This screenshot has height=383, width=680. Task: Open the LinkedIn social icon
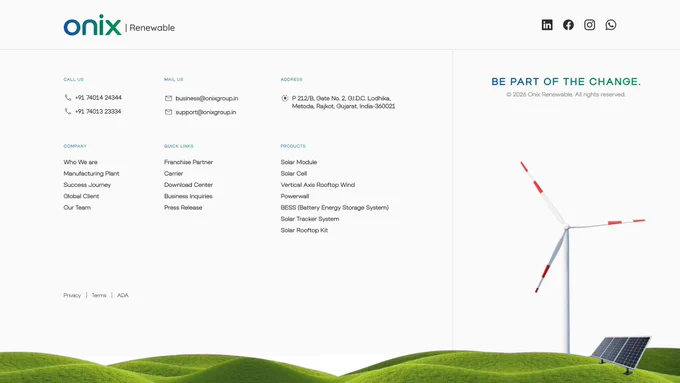point(547,25)
